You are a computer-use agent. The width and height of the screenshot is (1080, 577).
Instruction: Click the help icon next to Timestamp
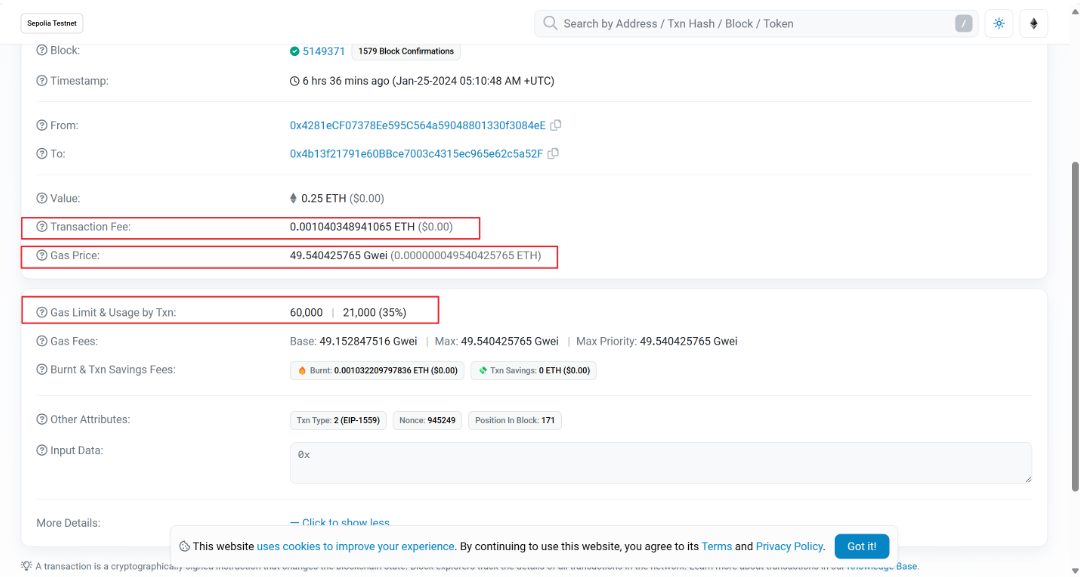point(41,81)
